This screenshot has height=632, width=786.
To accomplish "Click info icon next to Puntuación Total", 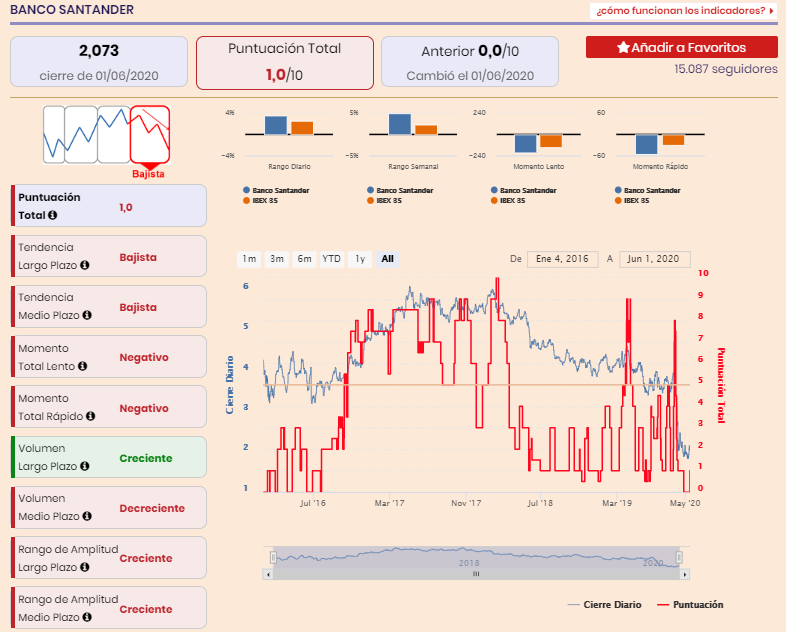I will [x=52, y=215].
